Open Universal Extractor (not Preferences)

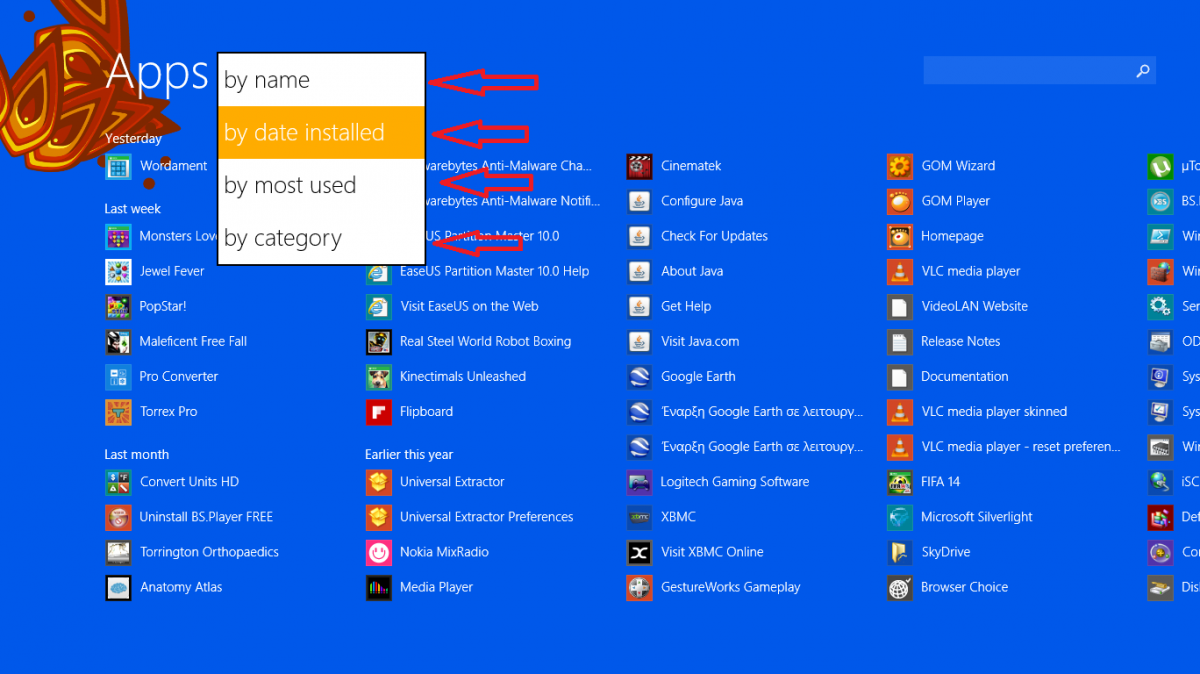pos(435,481)
